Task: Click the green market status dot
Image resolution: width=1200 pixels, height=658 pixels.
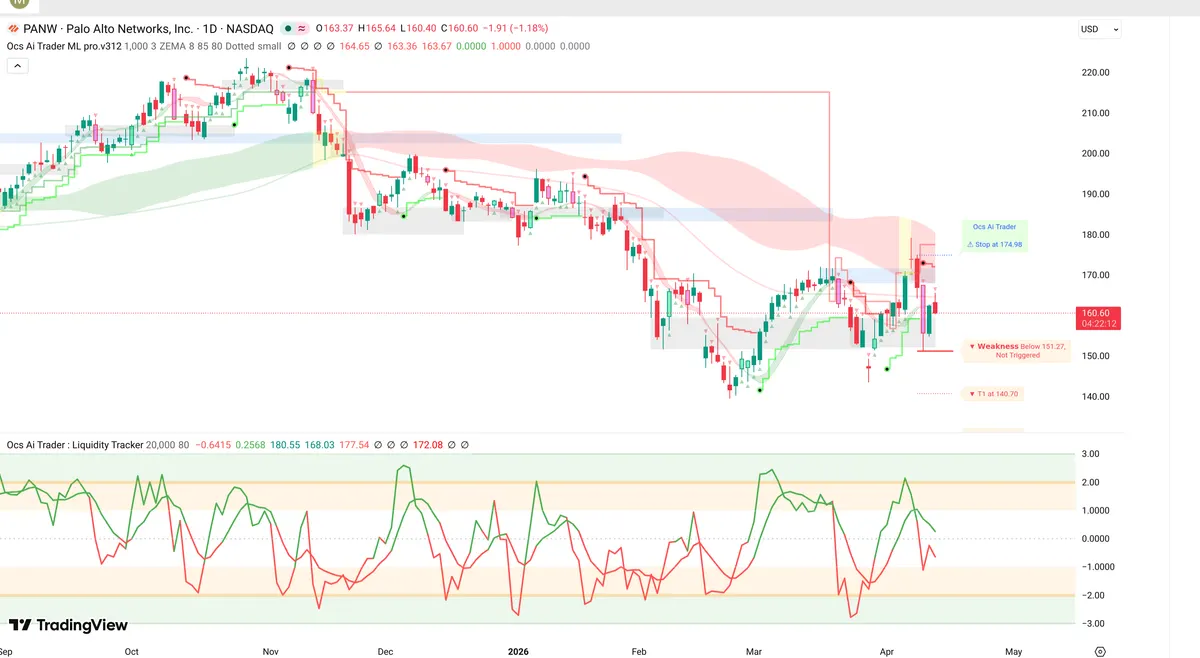Action: coord(288,29)
